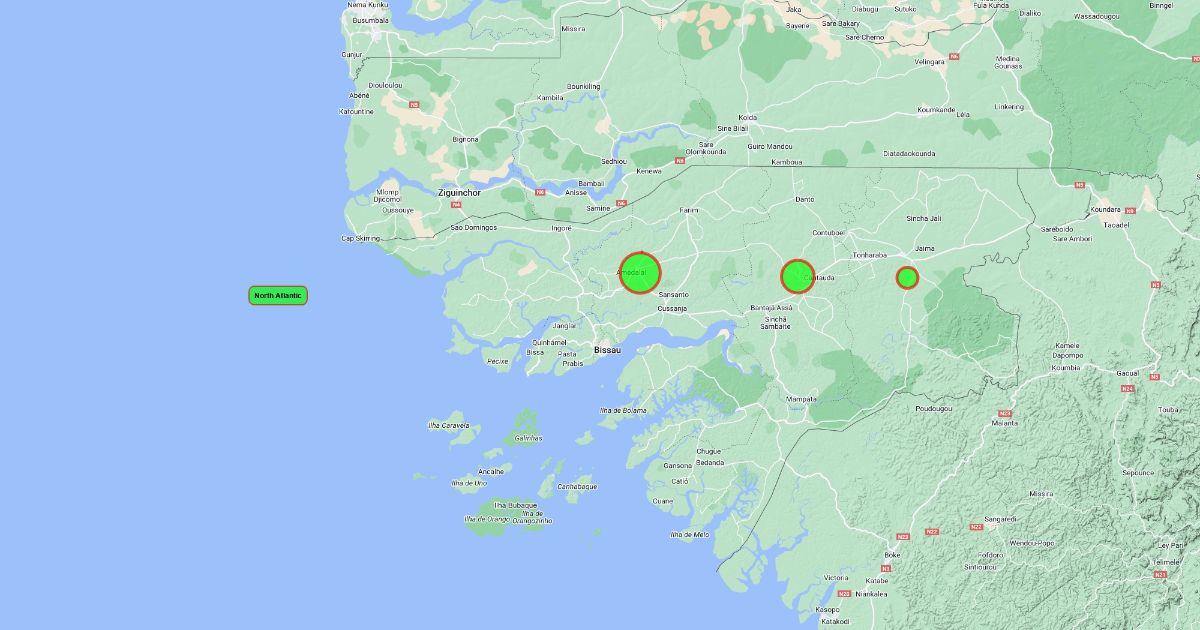This screenshot has width=1200, height=630.
Task: Click the Bignona town label
Action: tap(465, 139)
